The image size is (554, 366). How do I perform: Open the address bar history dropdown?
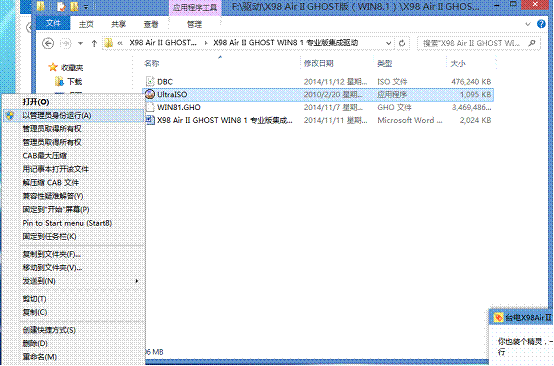(x=388, y=43)
